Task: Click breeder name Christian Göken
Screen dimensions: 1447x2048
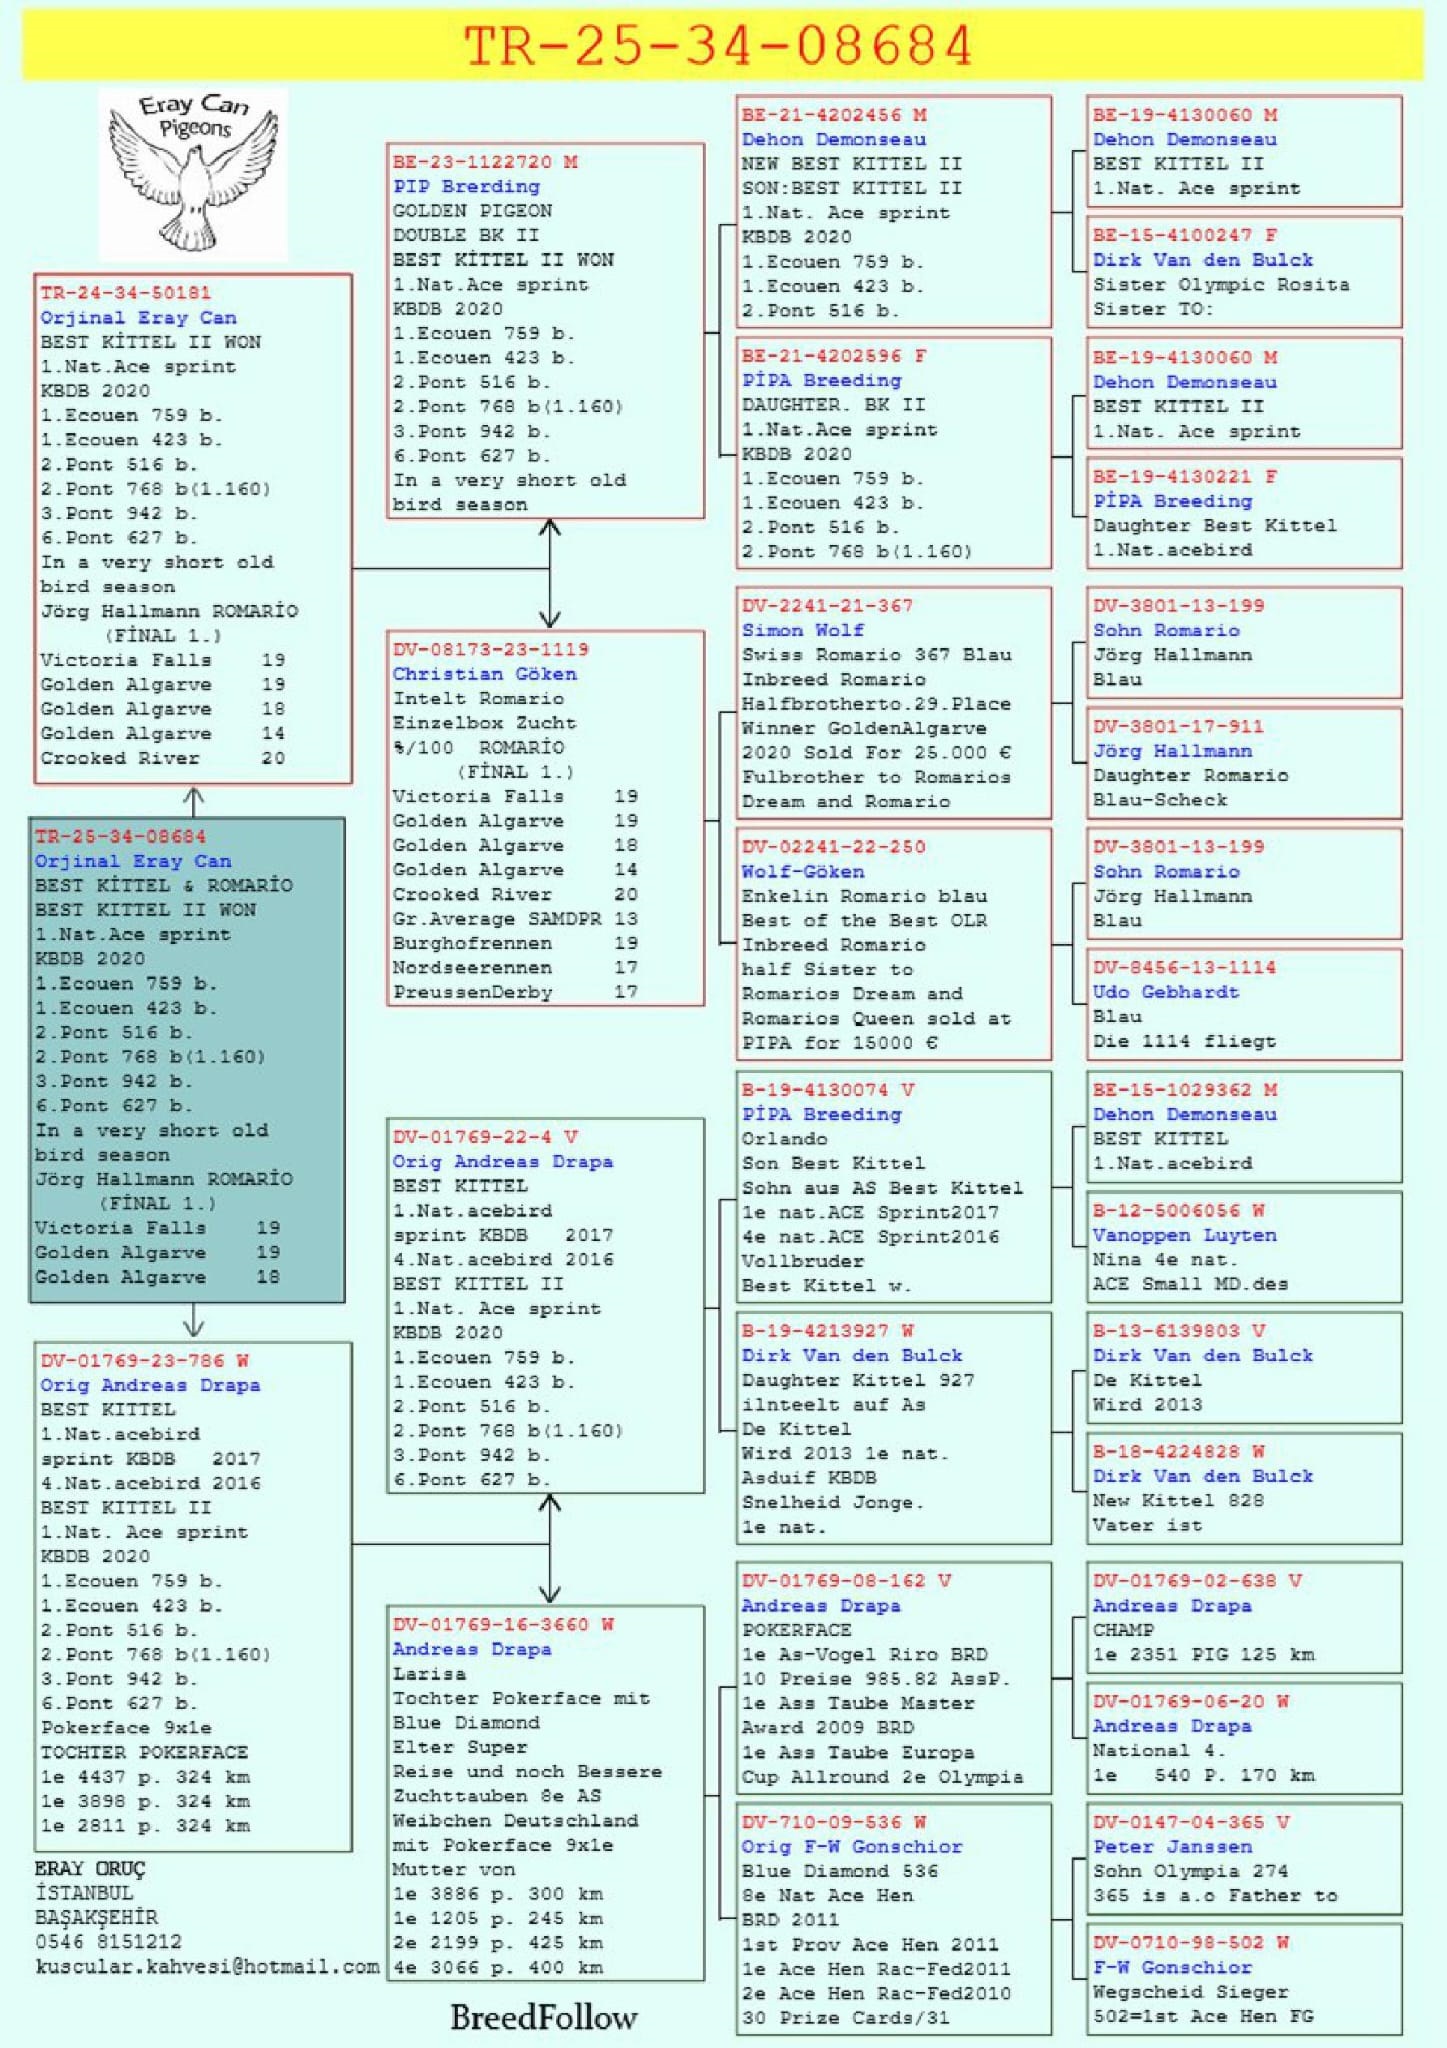Action: (485, 674)
